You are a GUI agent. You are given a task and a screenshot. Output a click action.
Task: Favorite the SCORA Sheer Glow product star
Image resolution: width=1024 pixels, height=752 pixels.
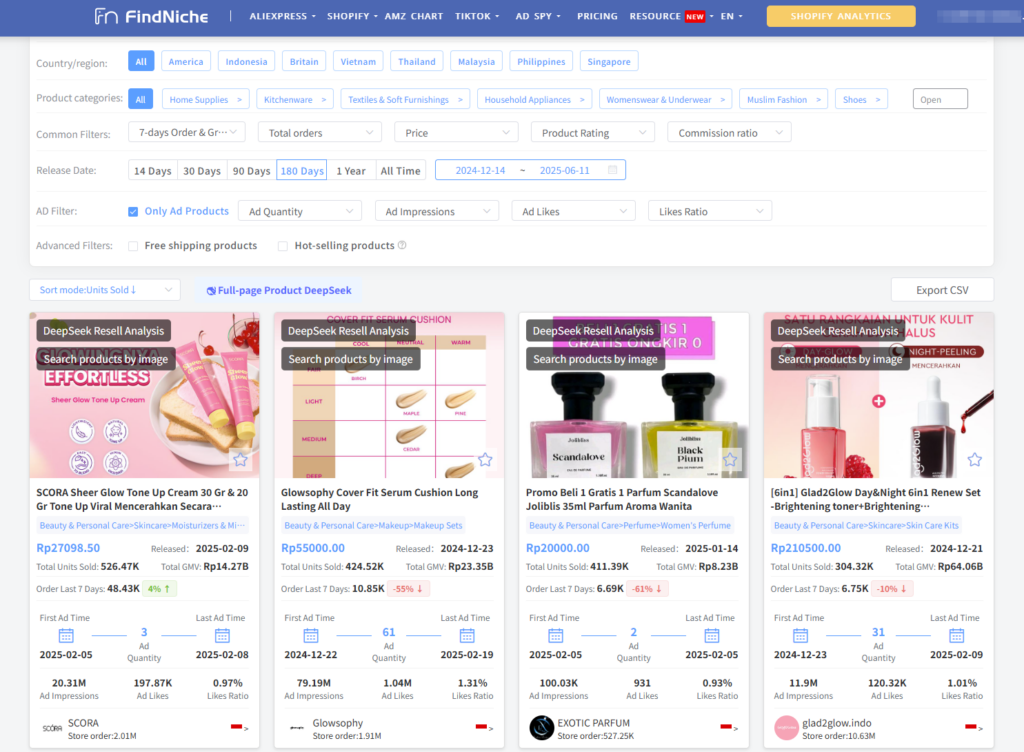click(x=240, y=460)
